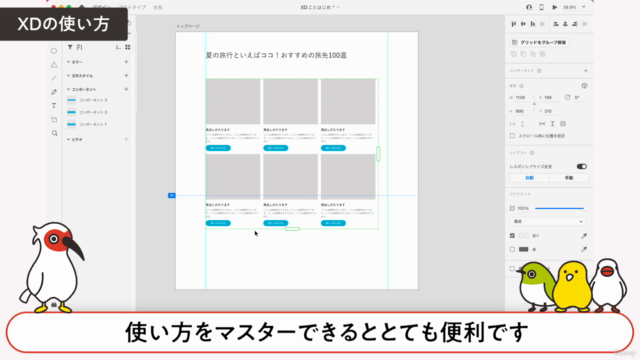Add video with plus beside ビデオ
This screenshot has height=360, width=640.
(126, 139)
